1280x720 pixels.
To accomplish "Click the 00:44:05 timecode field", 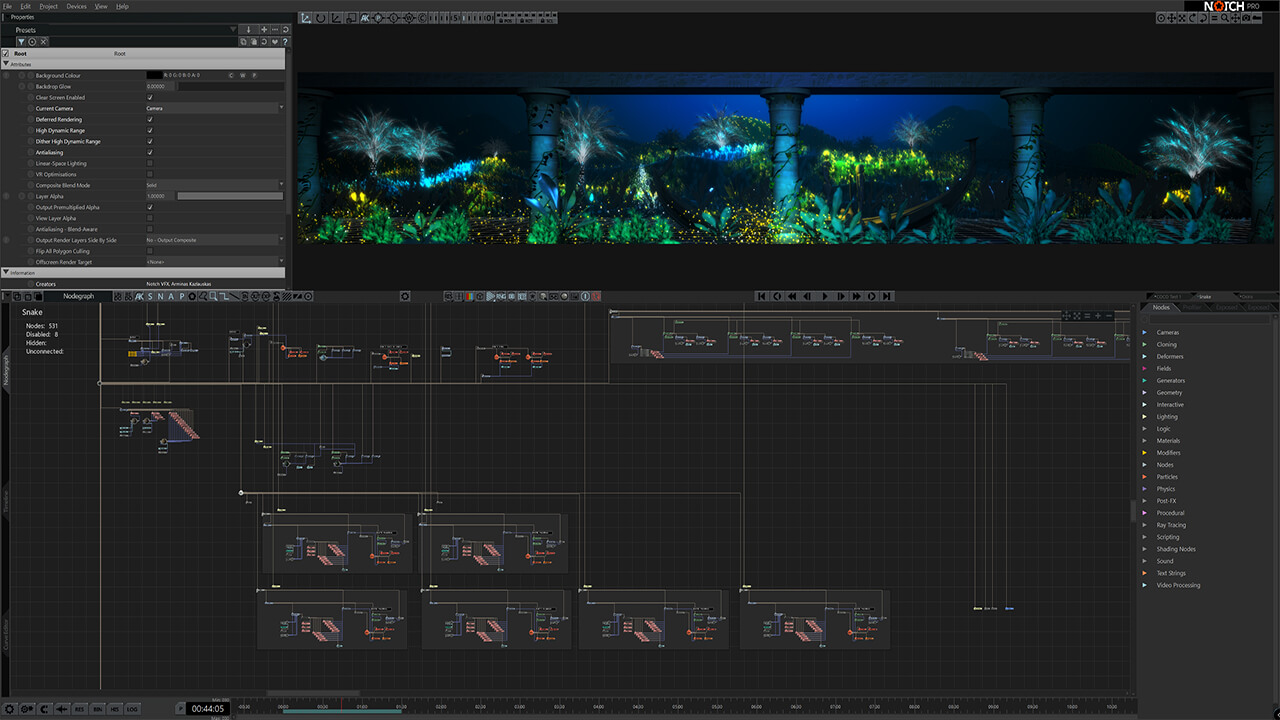I will click(208, 709).
